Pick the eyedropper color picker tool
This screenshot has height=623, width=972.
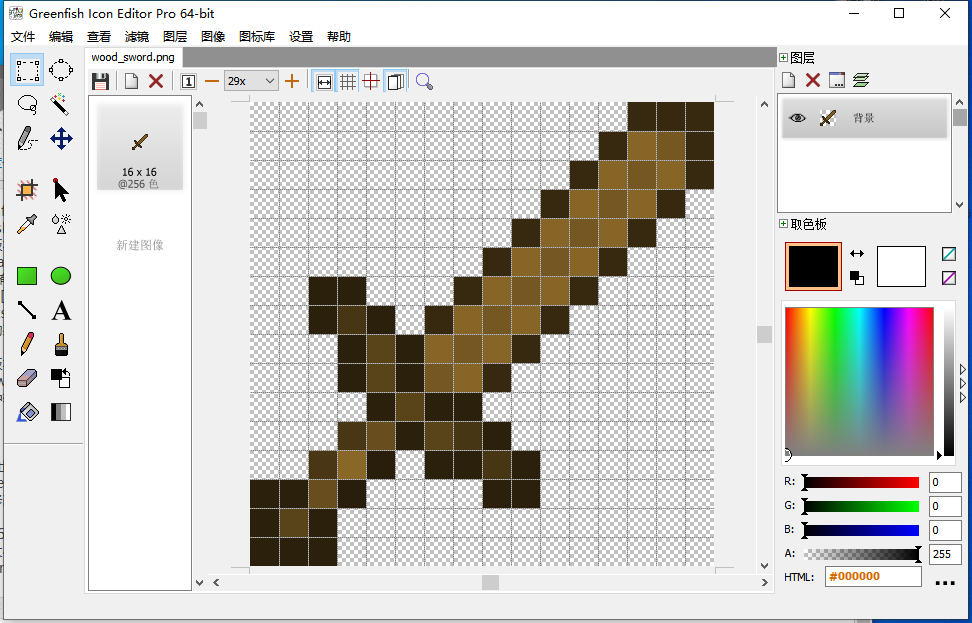27,224
